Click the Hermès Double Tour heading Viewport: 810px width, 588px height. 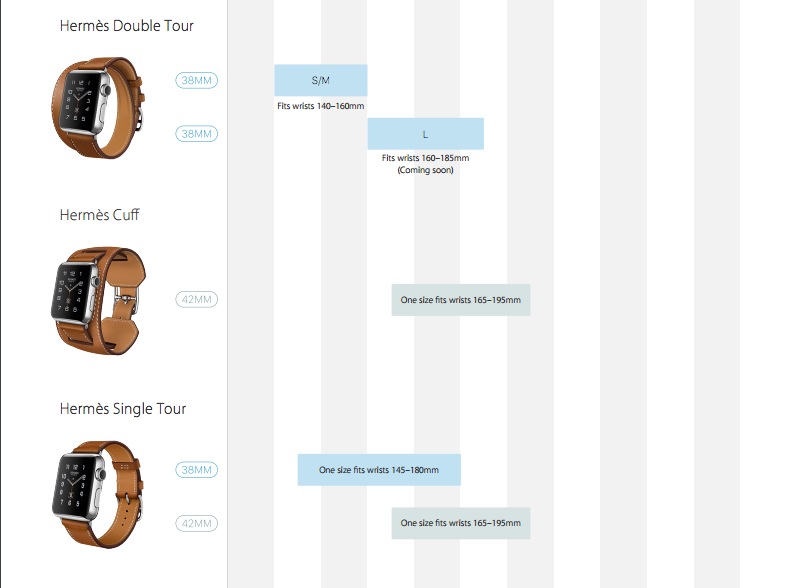[126, 26]
